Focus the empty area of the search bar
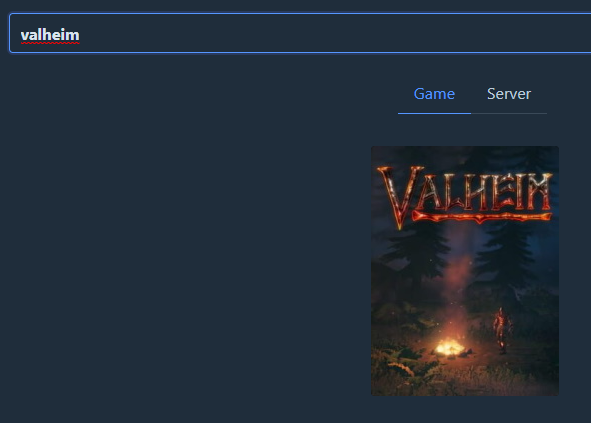This screenshot has height=423, width=591. coord(332,34)
